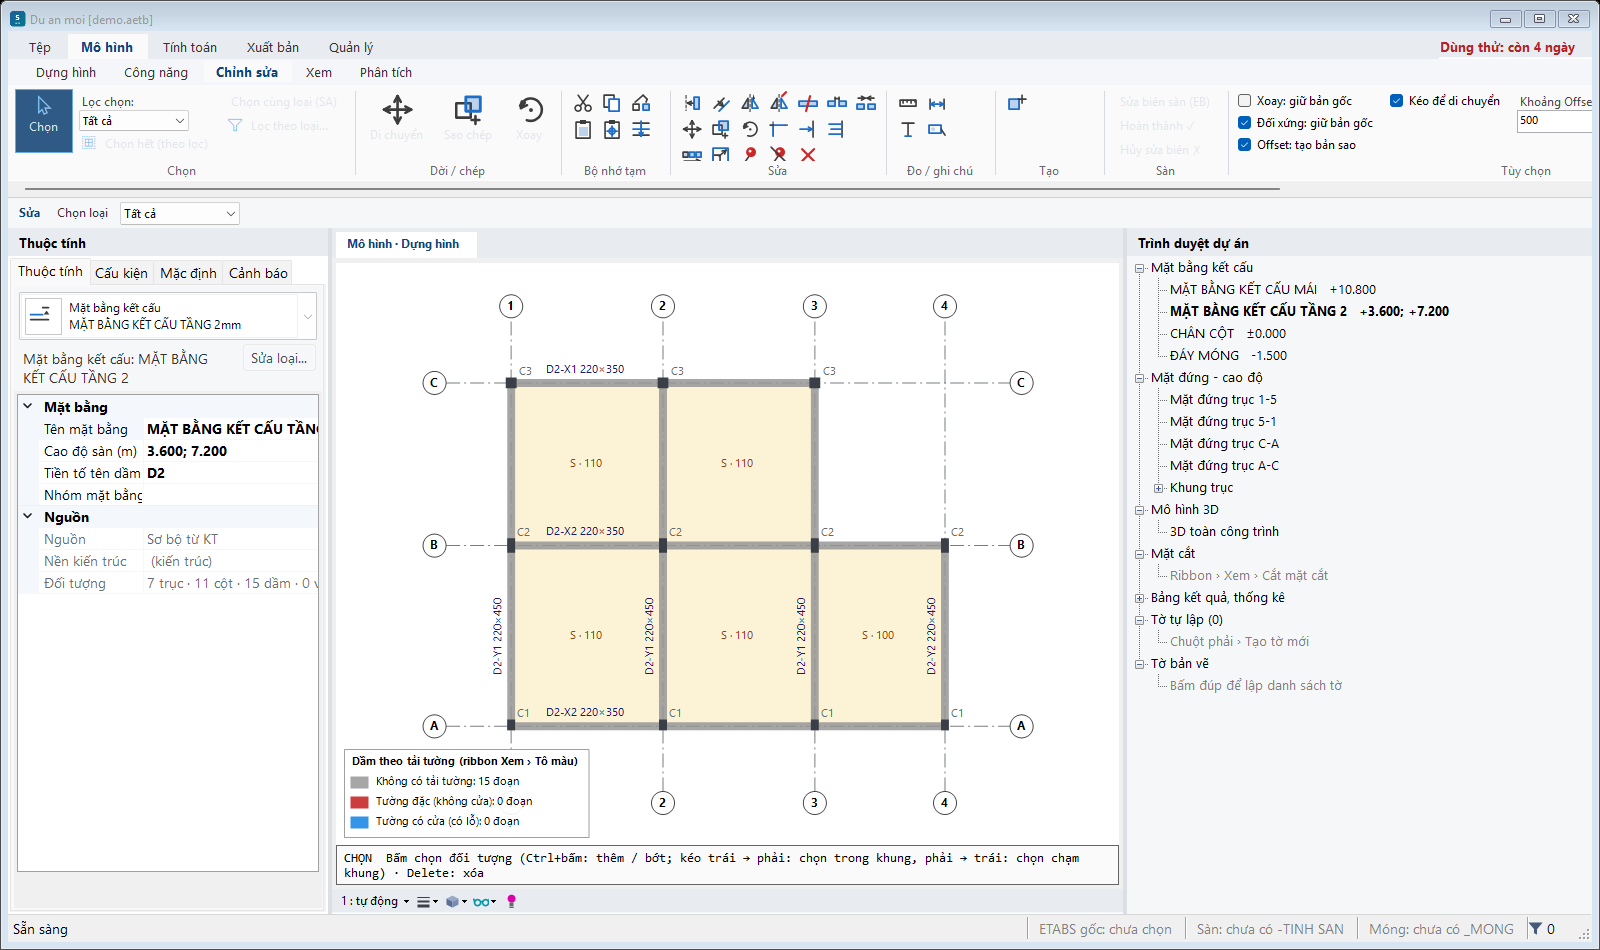
Task: Click the blue Tường có cửa legend swatch
Action: coord(360,822)
